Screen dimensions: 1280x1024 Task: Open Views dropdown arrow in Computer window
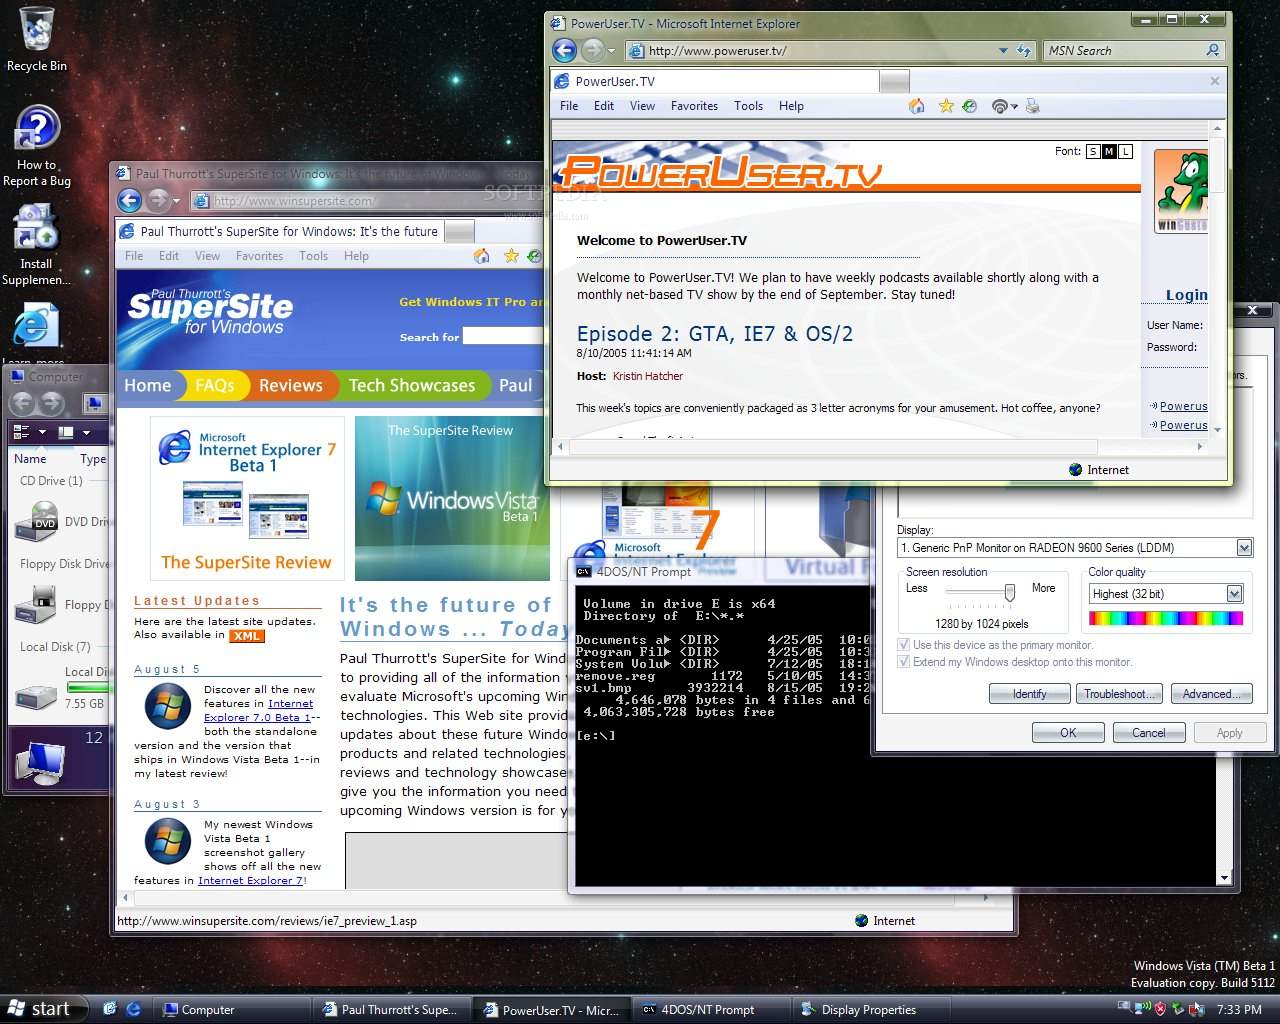click(42, 432)
